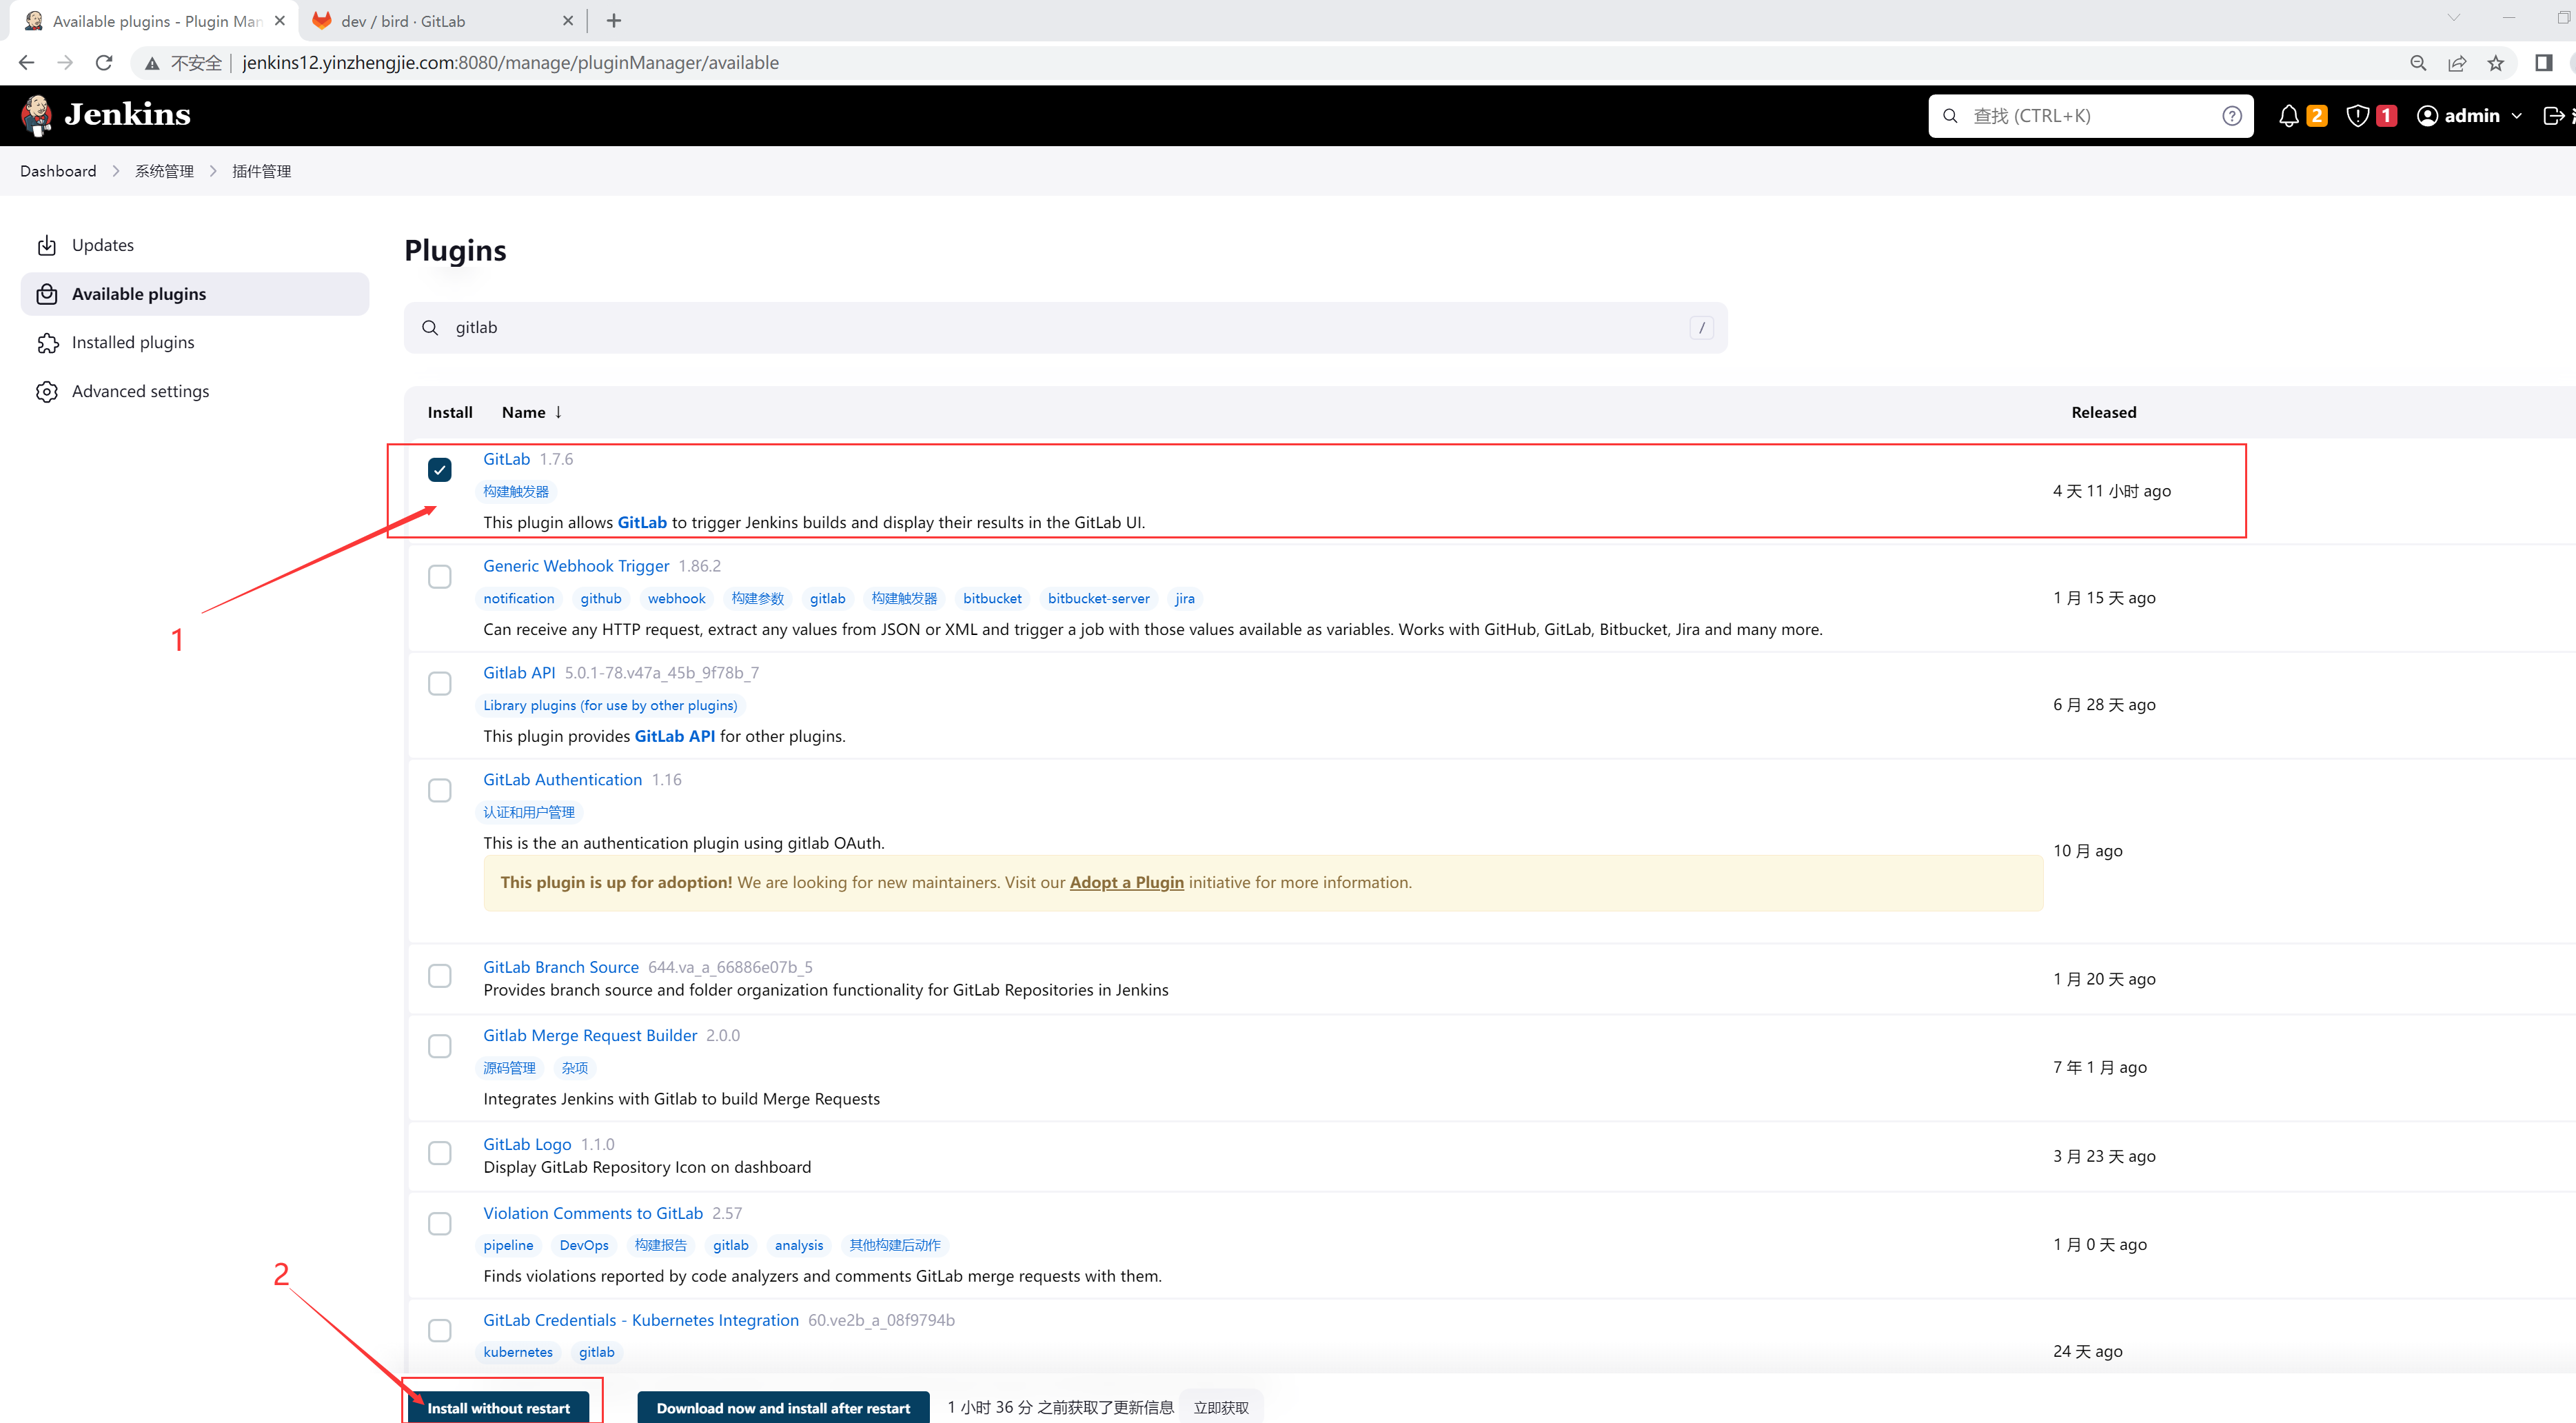Click Install without restart button
The height and width of the screenshot is (1423, 2576).
tap(498, 1407)
